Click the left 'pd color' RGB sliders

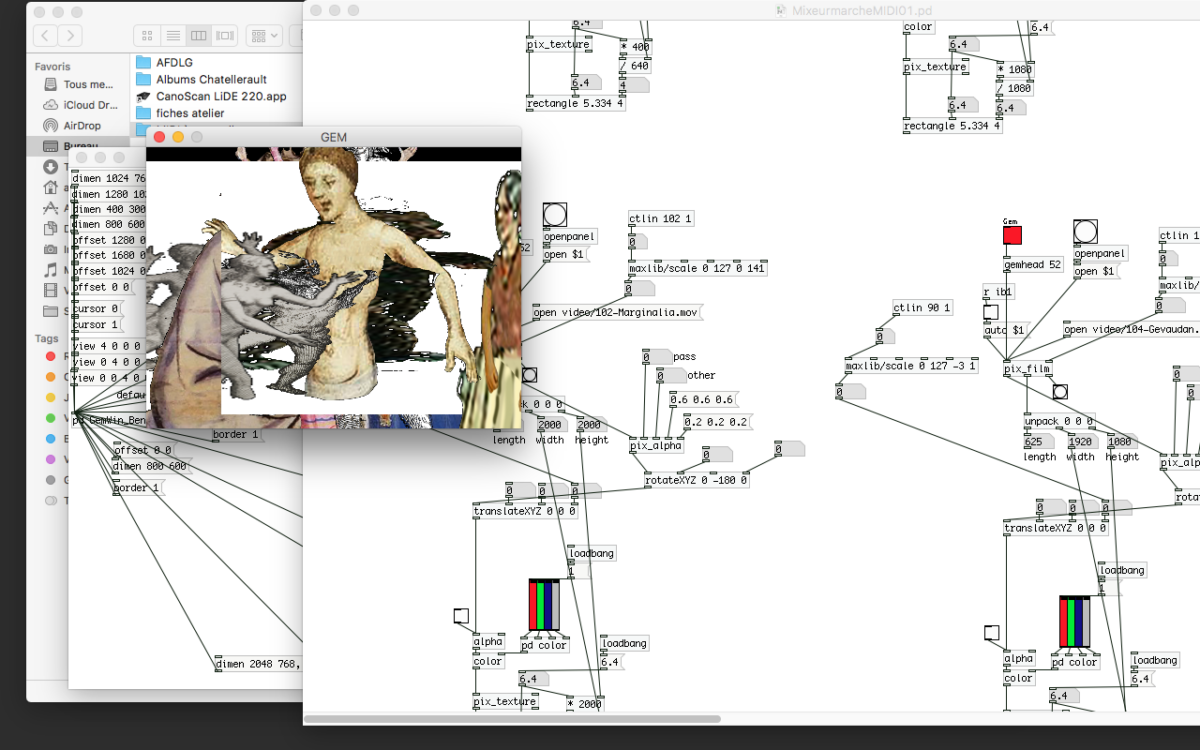click(x=544, y=605)
